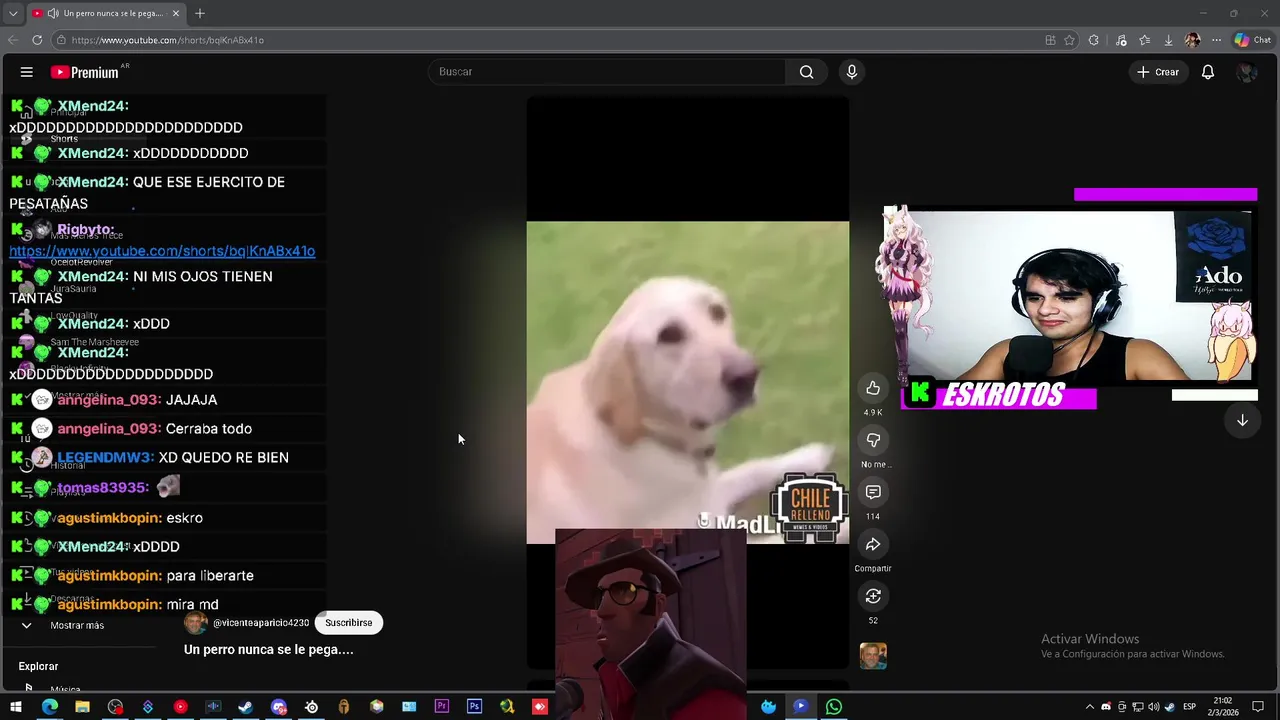The image size is (1280, 720).
Task: Start voice search with the microphone
Action: coord(852,72)
